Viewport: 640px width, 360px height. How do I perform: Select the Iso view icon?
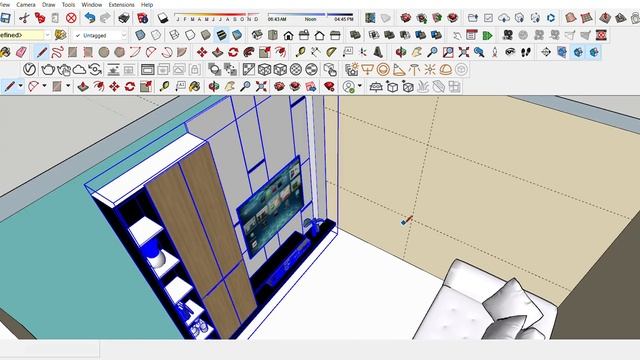(x=257, y=35)
